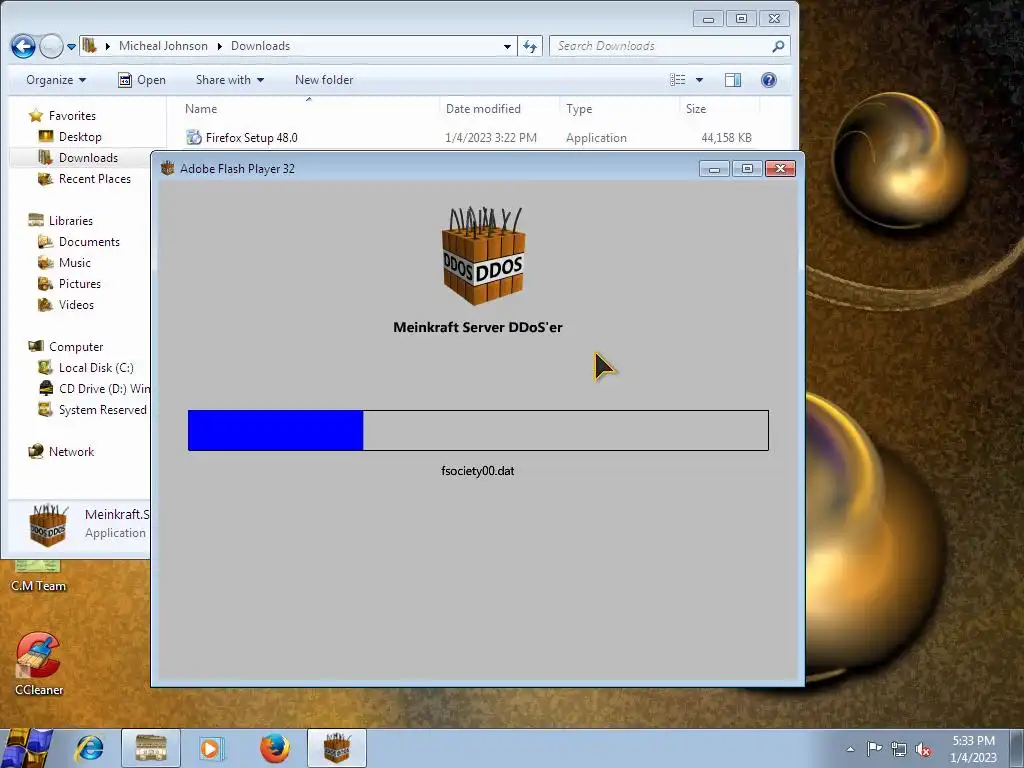Click the Change your view icon
This screenshot has height=768, width=1024.
pos(678,80)
